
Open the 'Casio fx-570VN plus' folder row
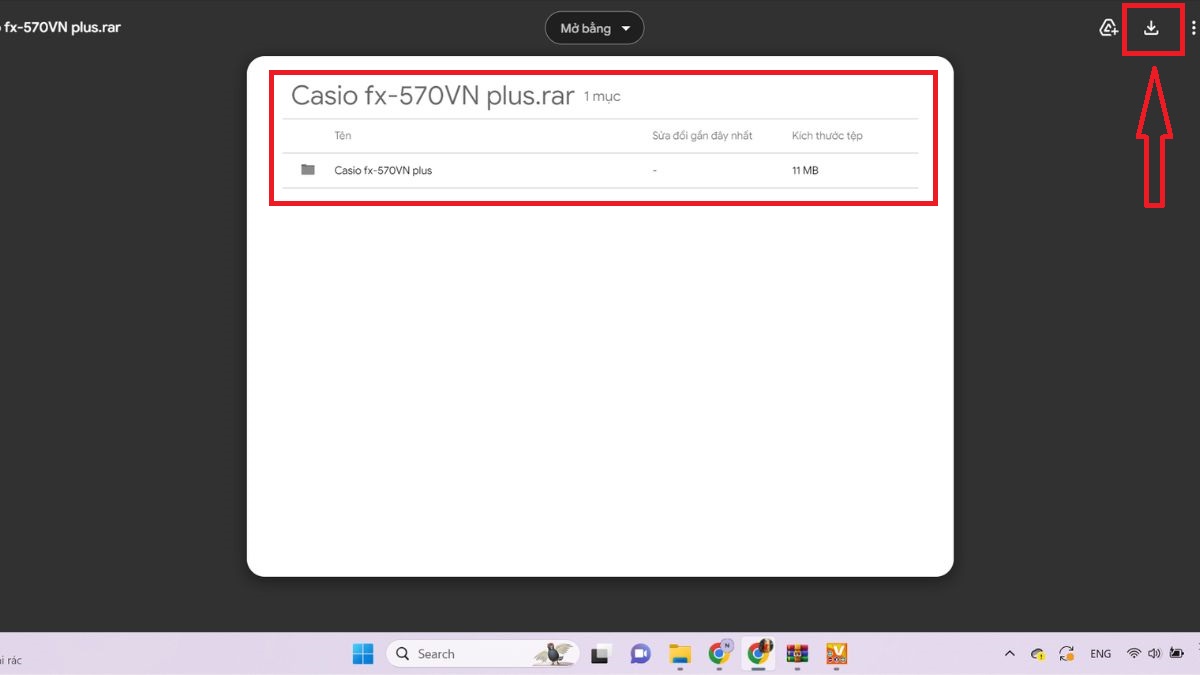click(x=600, y=170)
